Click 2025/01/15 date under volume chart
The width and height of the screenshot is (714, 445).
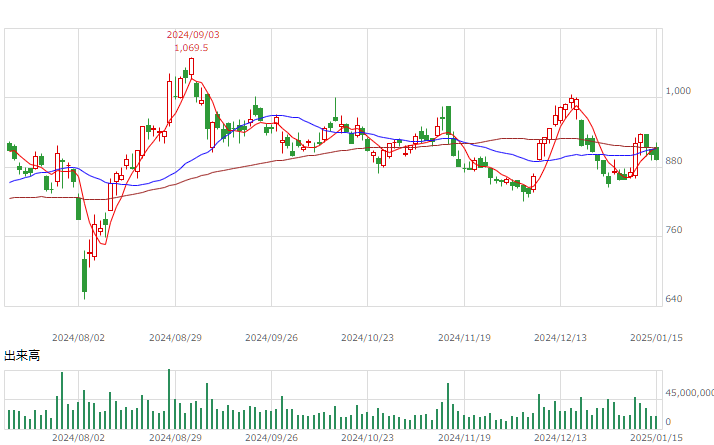point(656,438)
